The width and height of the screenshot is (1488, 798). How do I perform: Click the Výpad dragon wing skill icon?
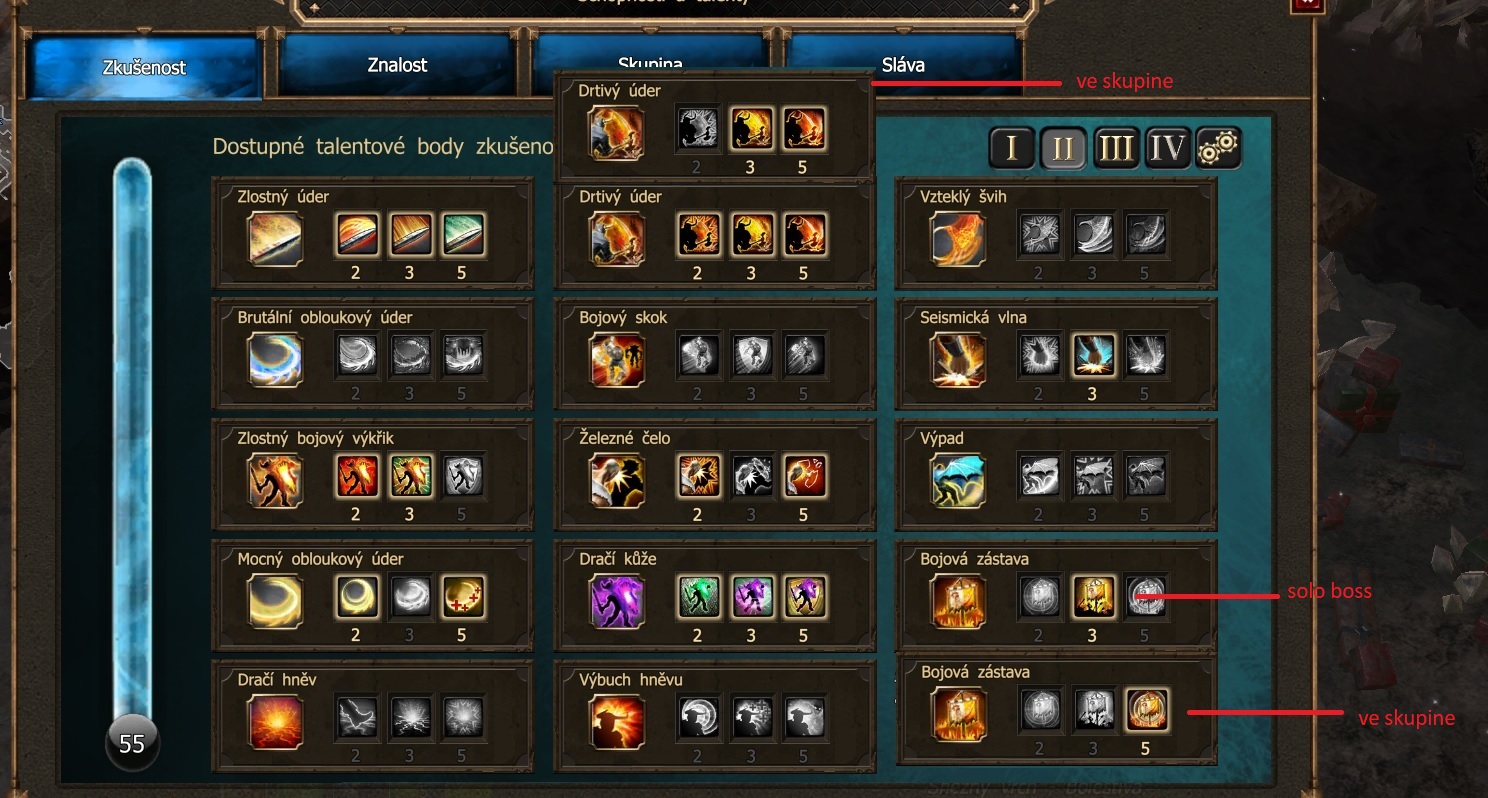point(958,480)
